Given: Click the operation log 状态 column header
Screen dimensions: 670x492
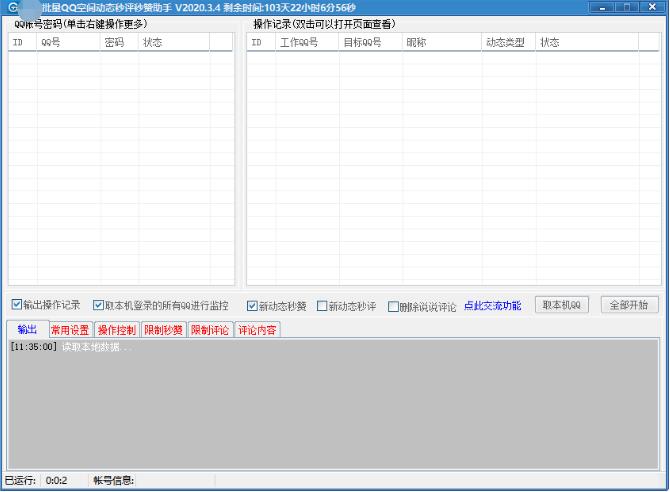Looking at the screenshot, I should coord(587,42).
